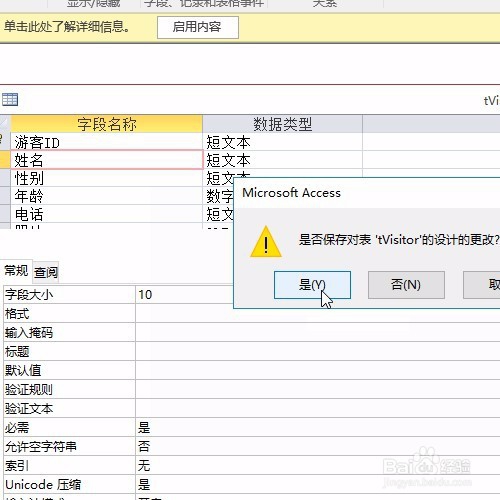Decline saving with 否(N) button
500x500 pixels.
tap(406, 285)
